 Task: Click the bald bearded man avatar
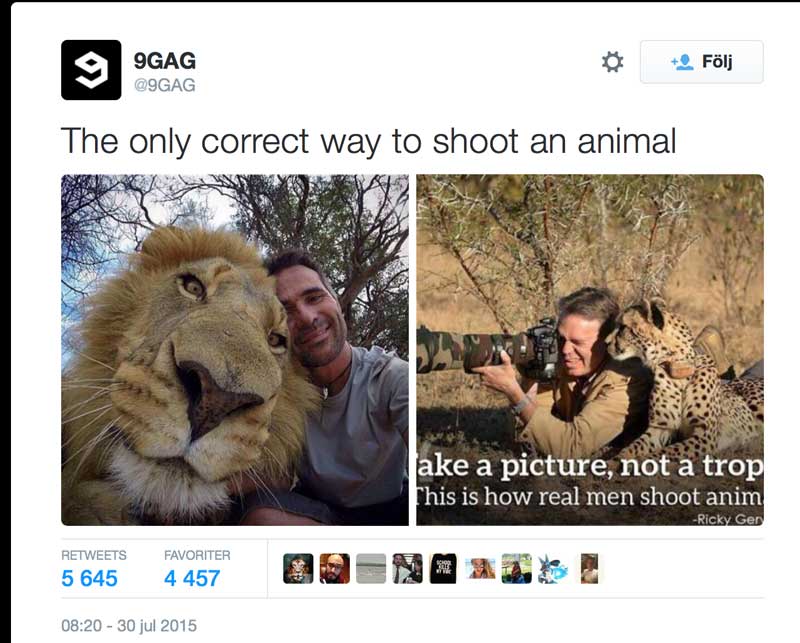tap(334, 568)
